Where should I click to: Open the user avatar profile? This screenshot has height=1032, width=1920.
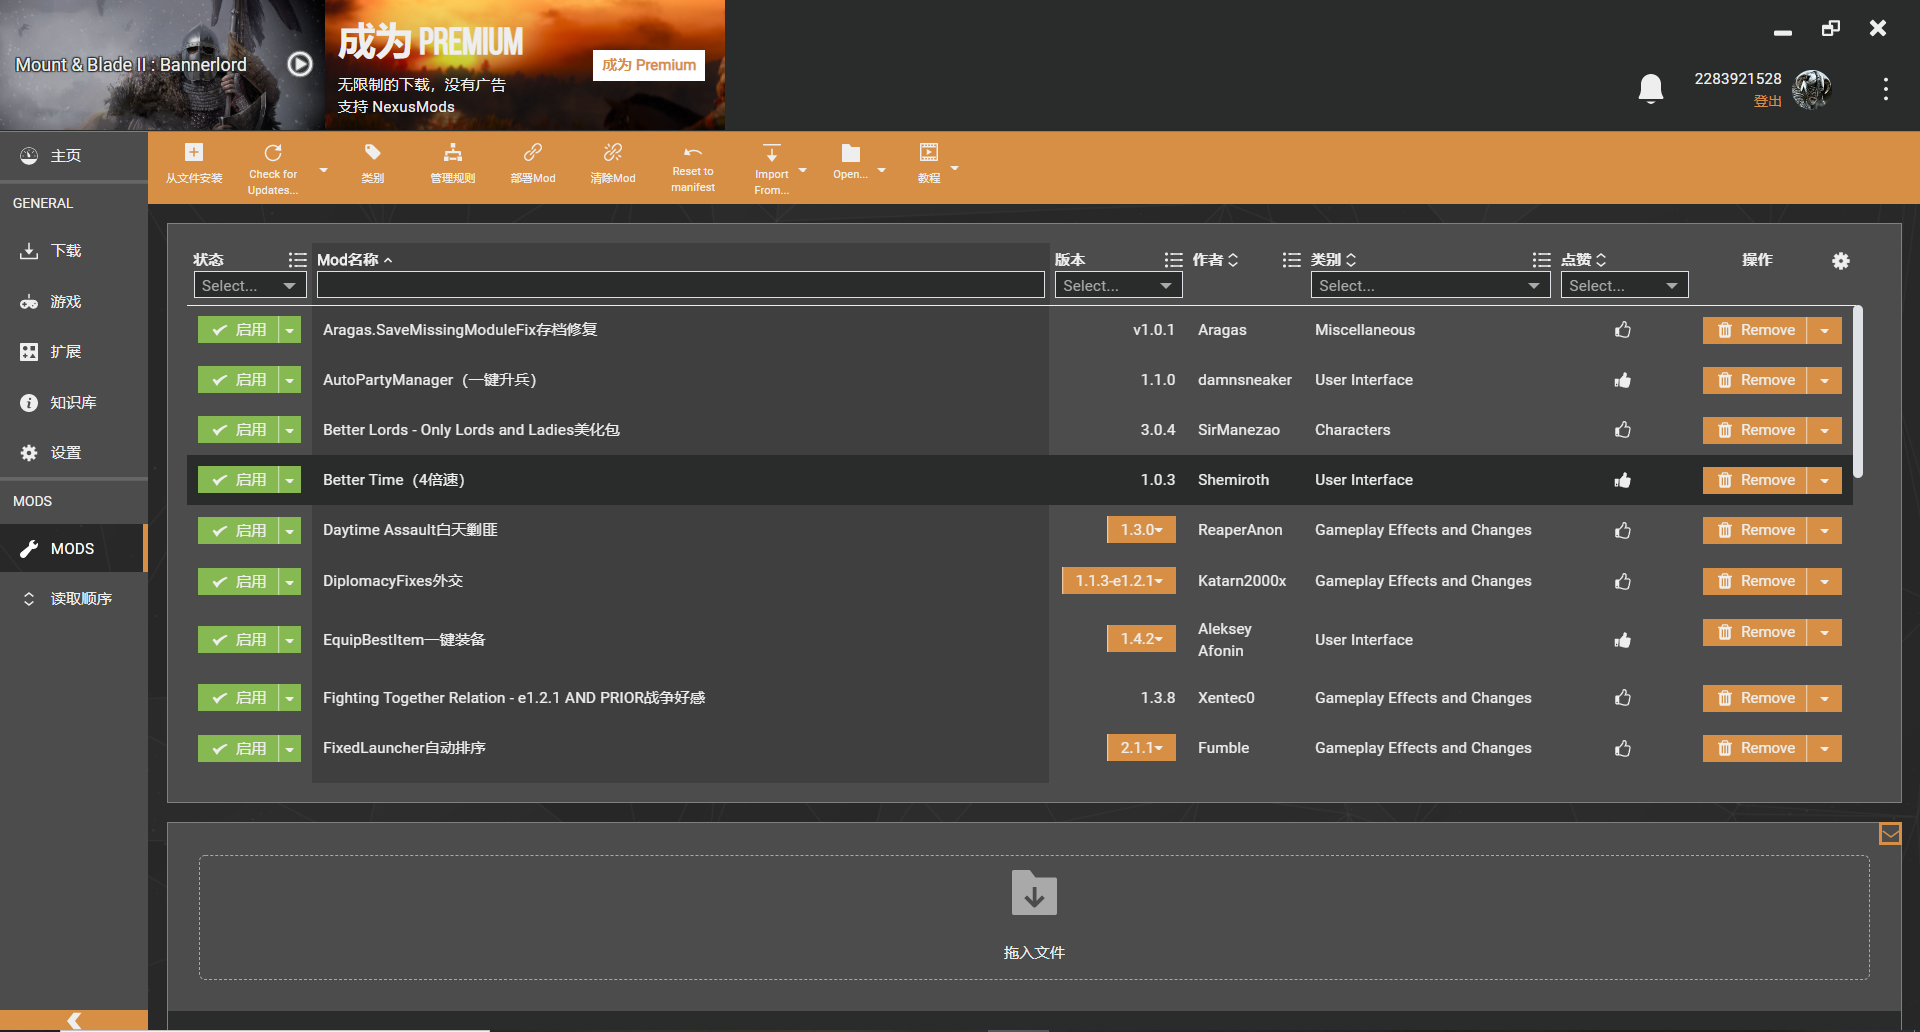tap(1812, 89)
